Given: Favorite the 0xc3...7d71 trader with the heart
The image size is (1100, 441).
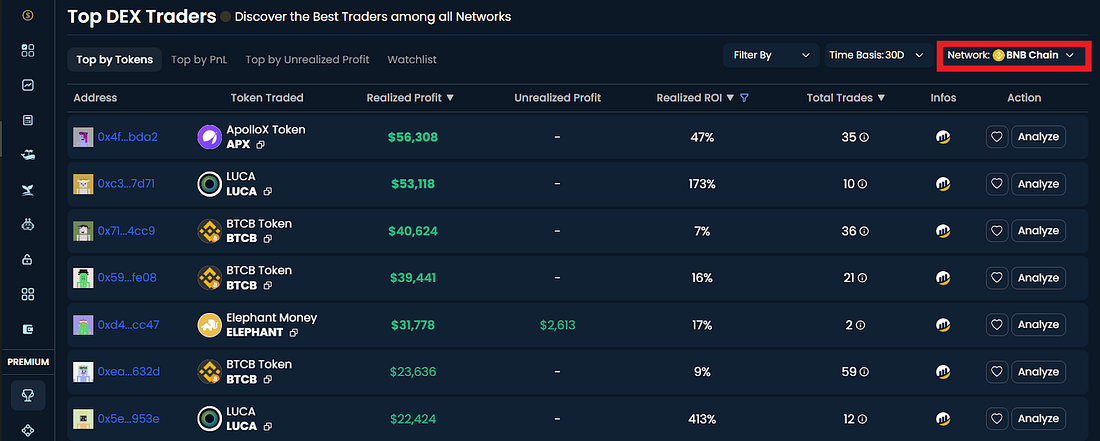Looking at the screenshot, I should [x=996, y=184].
